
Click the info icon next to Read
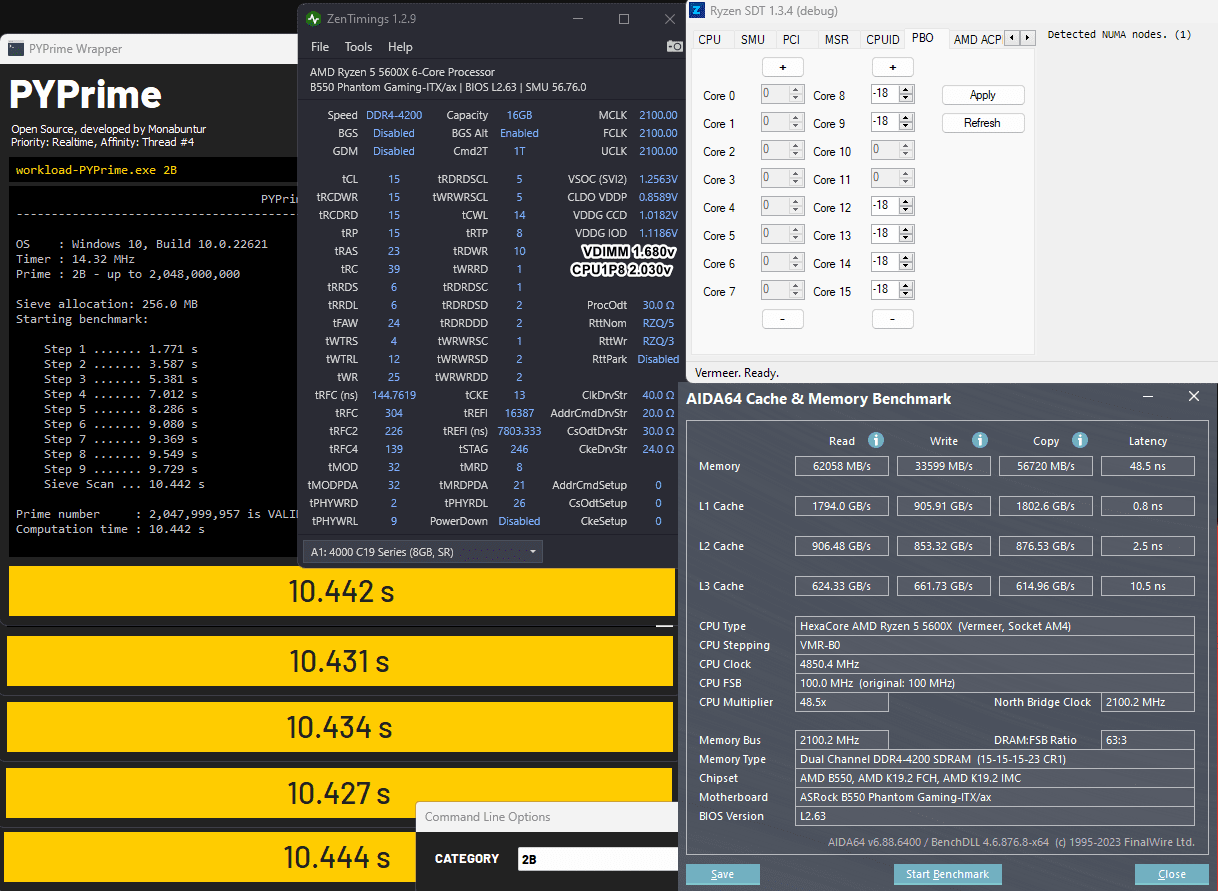pos(876,440)
